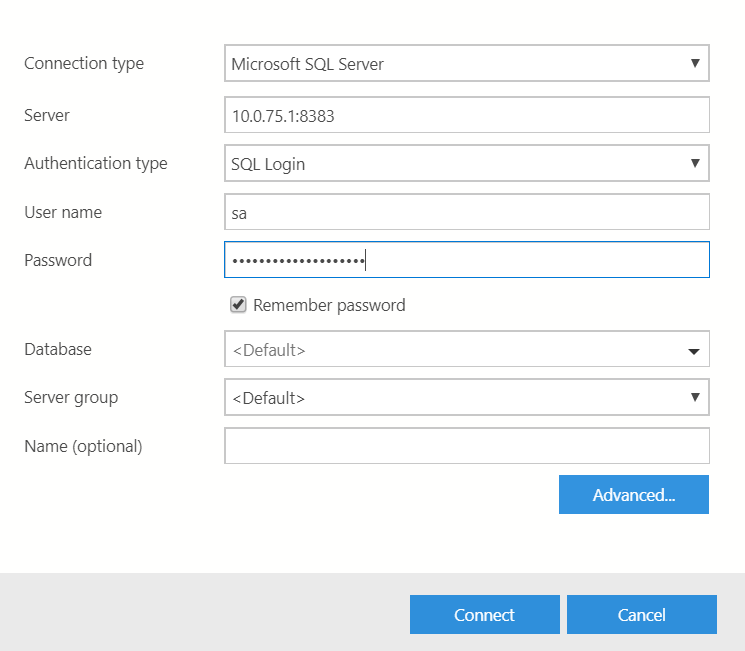Click the Server address input field
745x651 pixels.
[x=467, y=115]
